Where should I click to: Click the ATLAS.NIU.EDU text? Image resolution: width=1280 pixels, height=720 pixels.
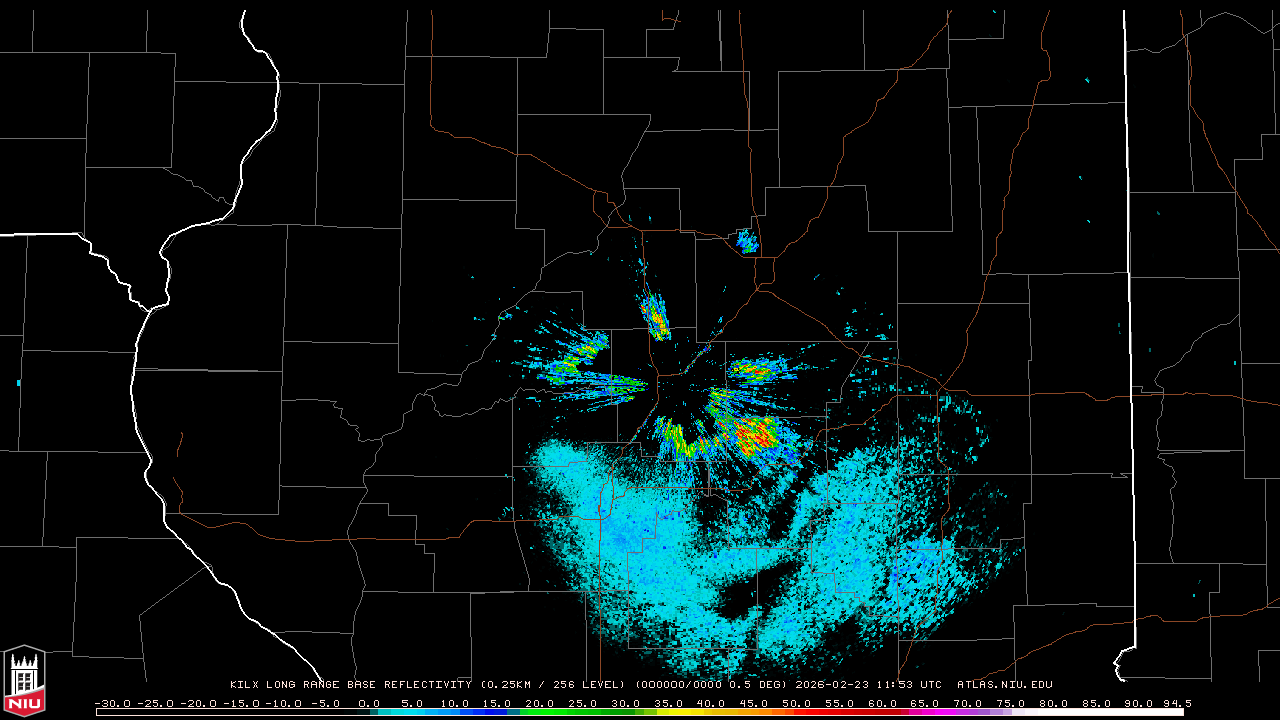(x=1004, y=685)
